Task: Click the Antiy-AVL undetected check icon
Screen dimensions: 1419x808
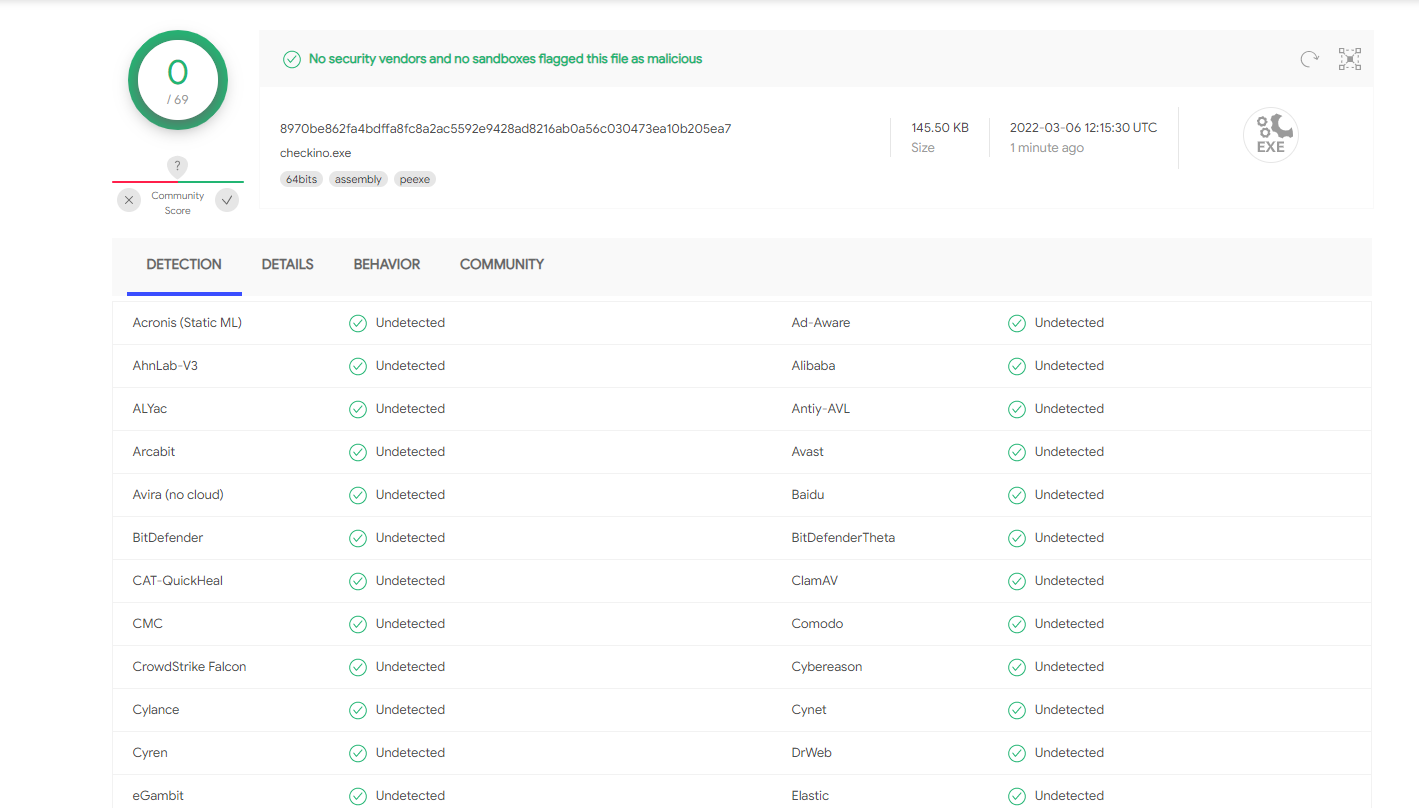Action: 1017,409
